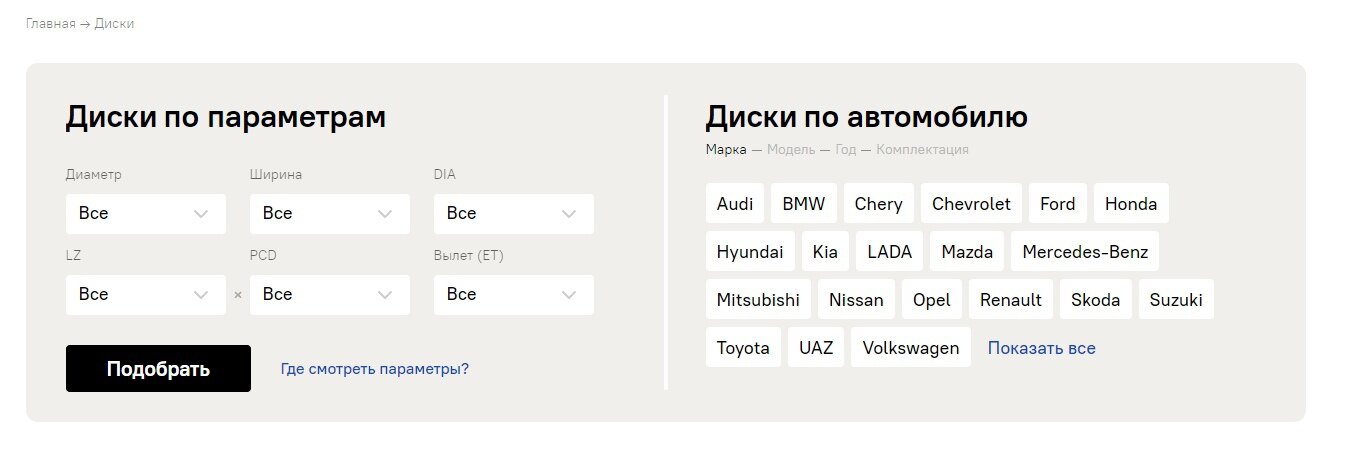Screen dimensions: 1367x454
Task: Choose Mercedes-Benz as the car make
Action: (1085, 252)
